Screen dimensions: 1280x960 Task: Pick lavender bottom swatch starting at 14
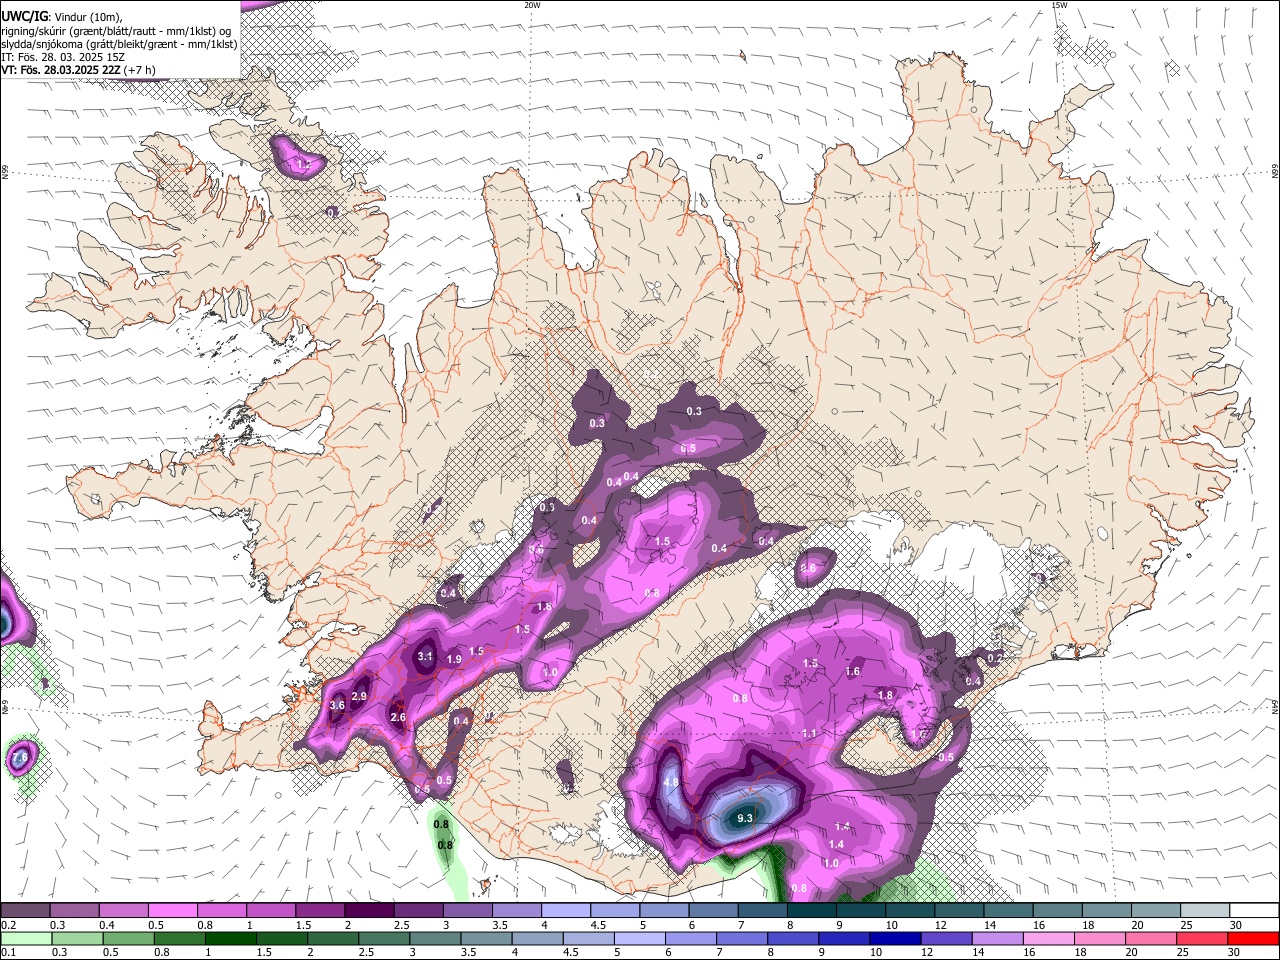tap(996, 939)
